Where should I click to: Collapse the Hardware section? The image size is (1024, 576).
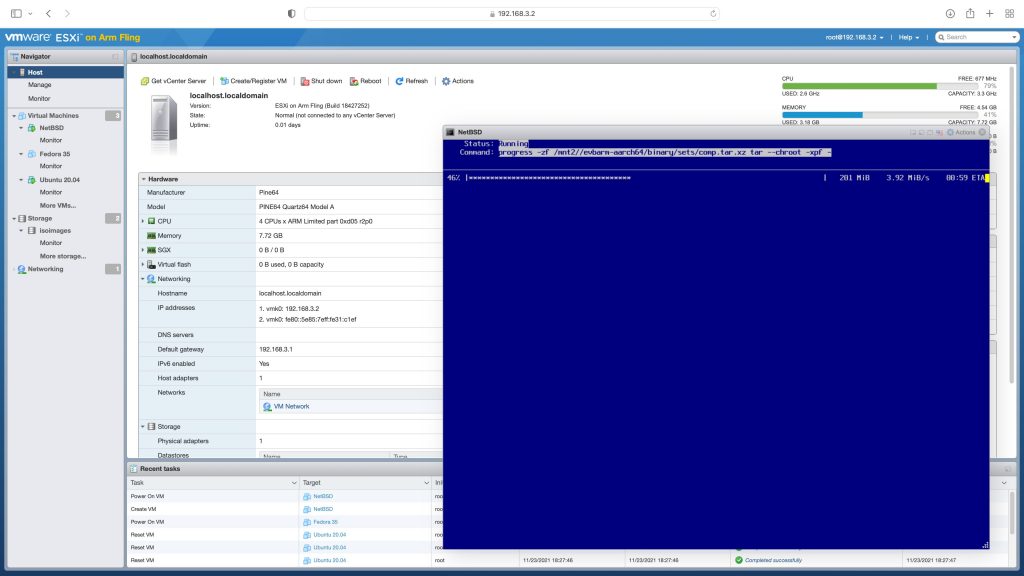(x=144, y=179)
